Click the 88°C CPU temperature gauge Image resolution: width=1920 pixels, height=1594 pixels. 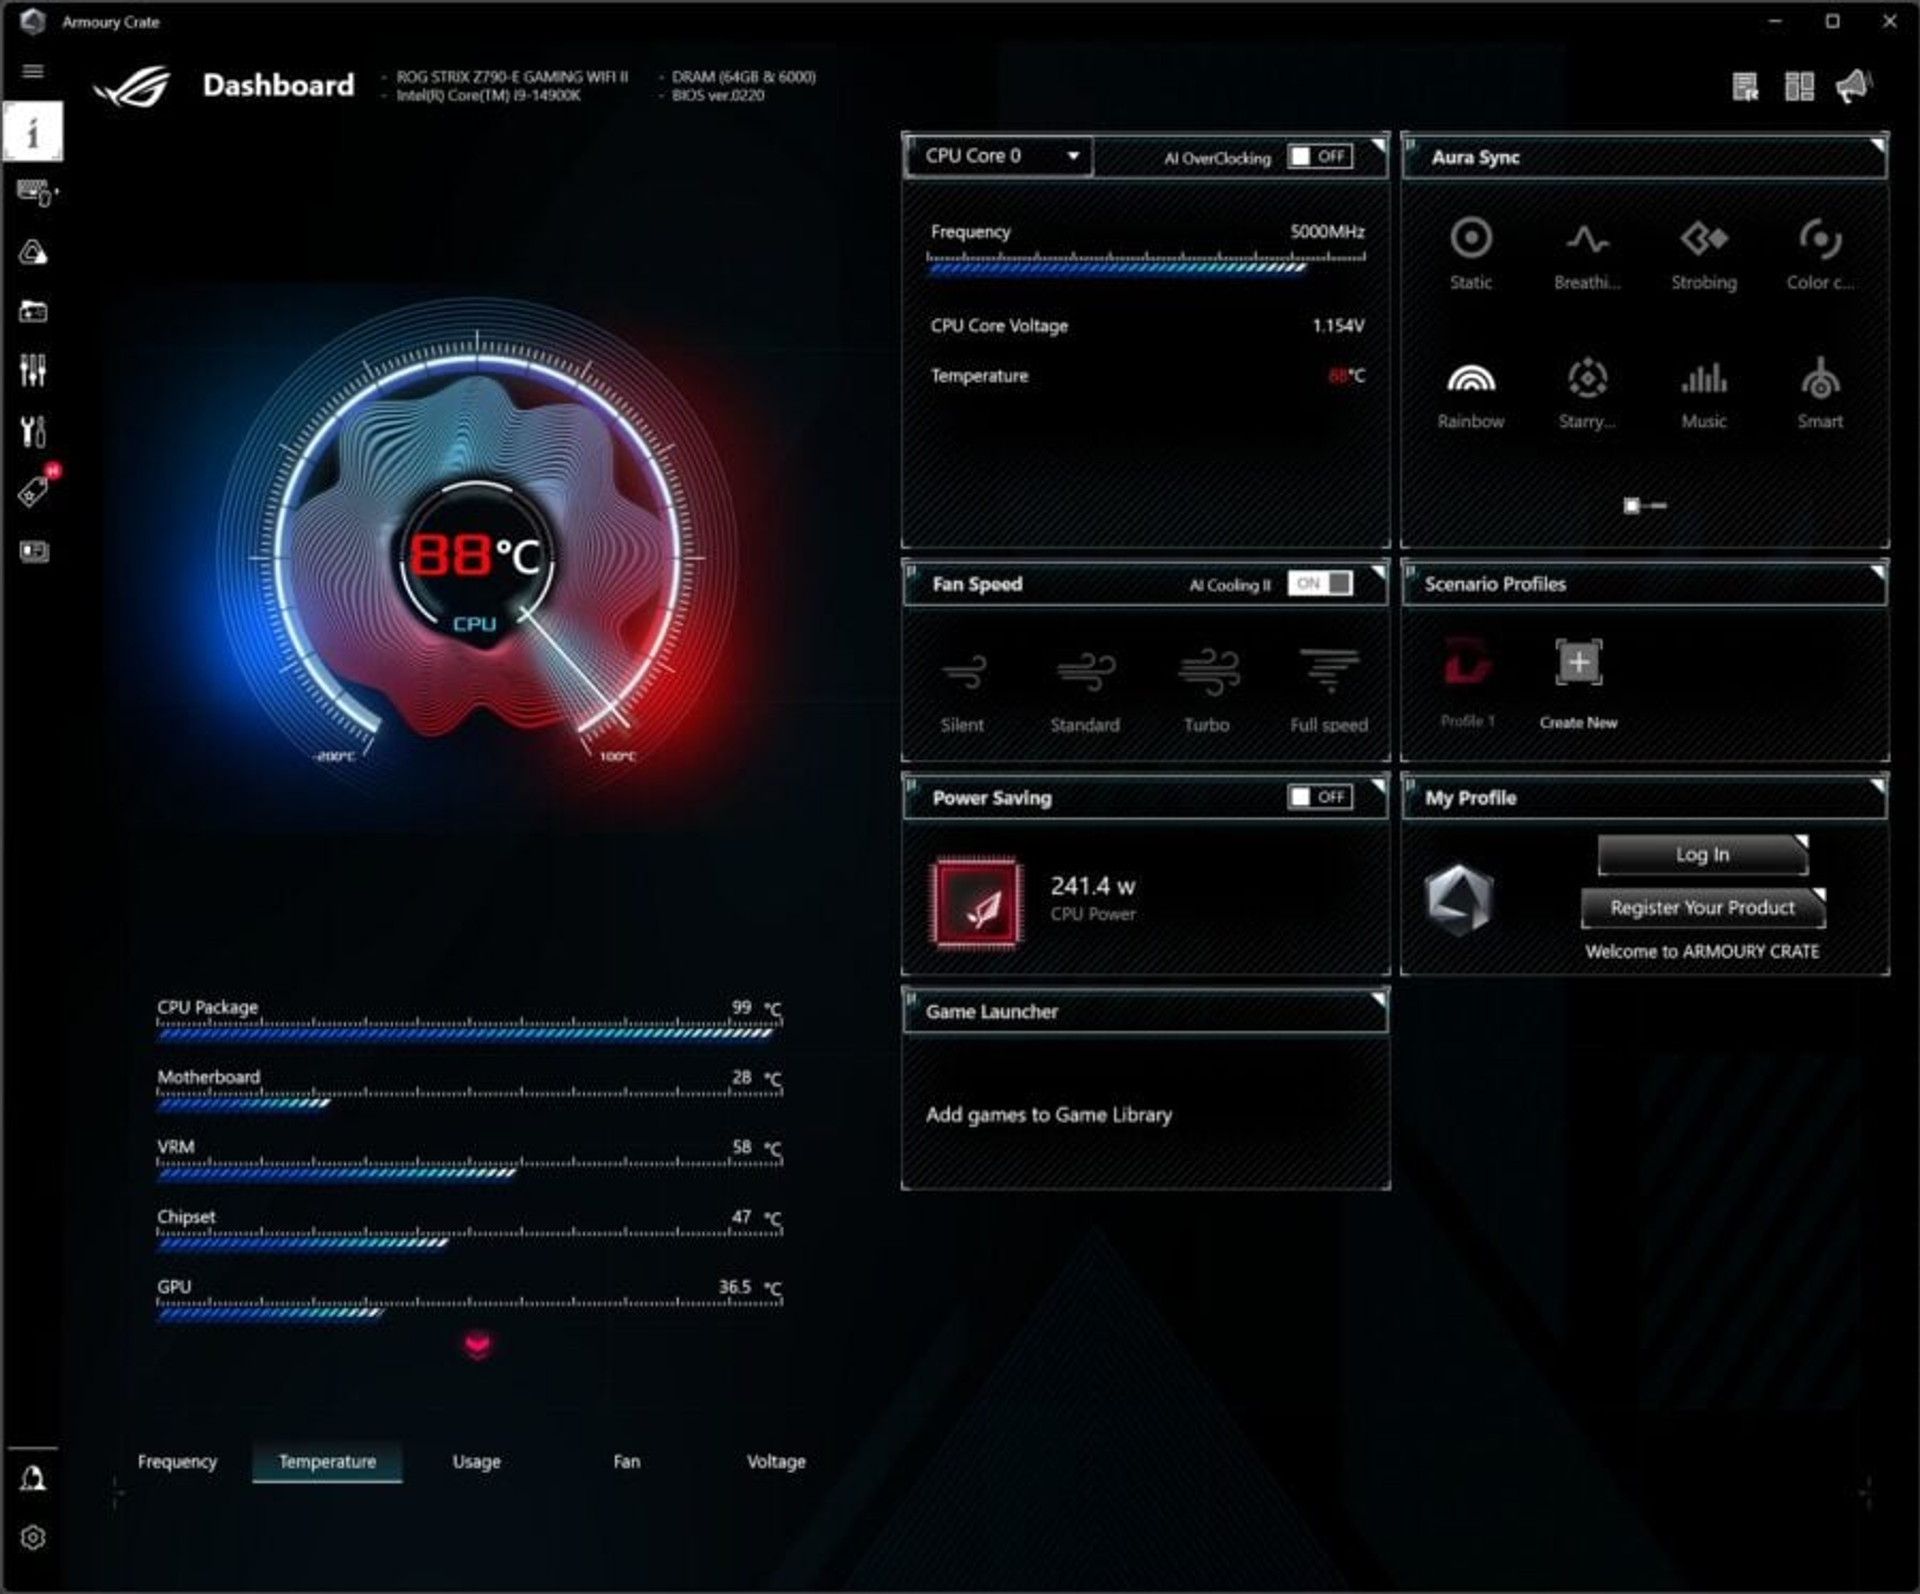[476, 556]
